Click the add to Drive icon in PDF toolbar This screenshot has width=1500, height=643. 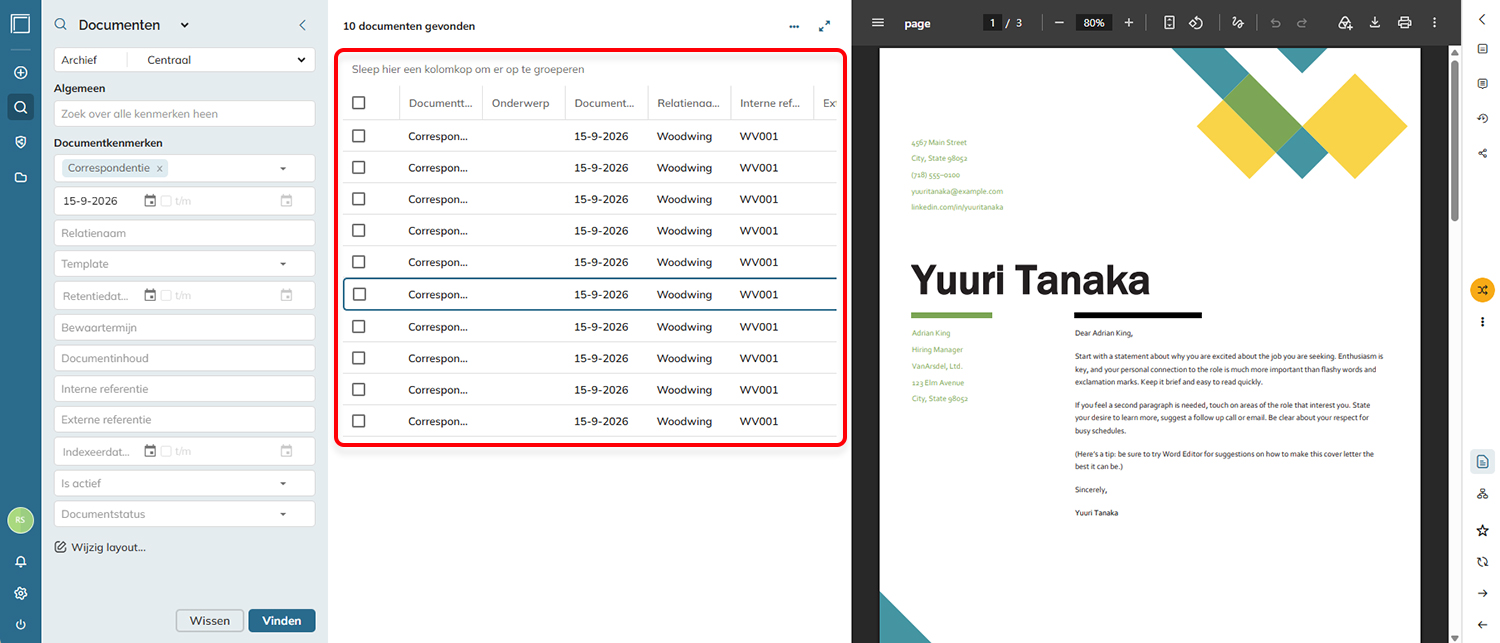pos(1345,23)
